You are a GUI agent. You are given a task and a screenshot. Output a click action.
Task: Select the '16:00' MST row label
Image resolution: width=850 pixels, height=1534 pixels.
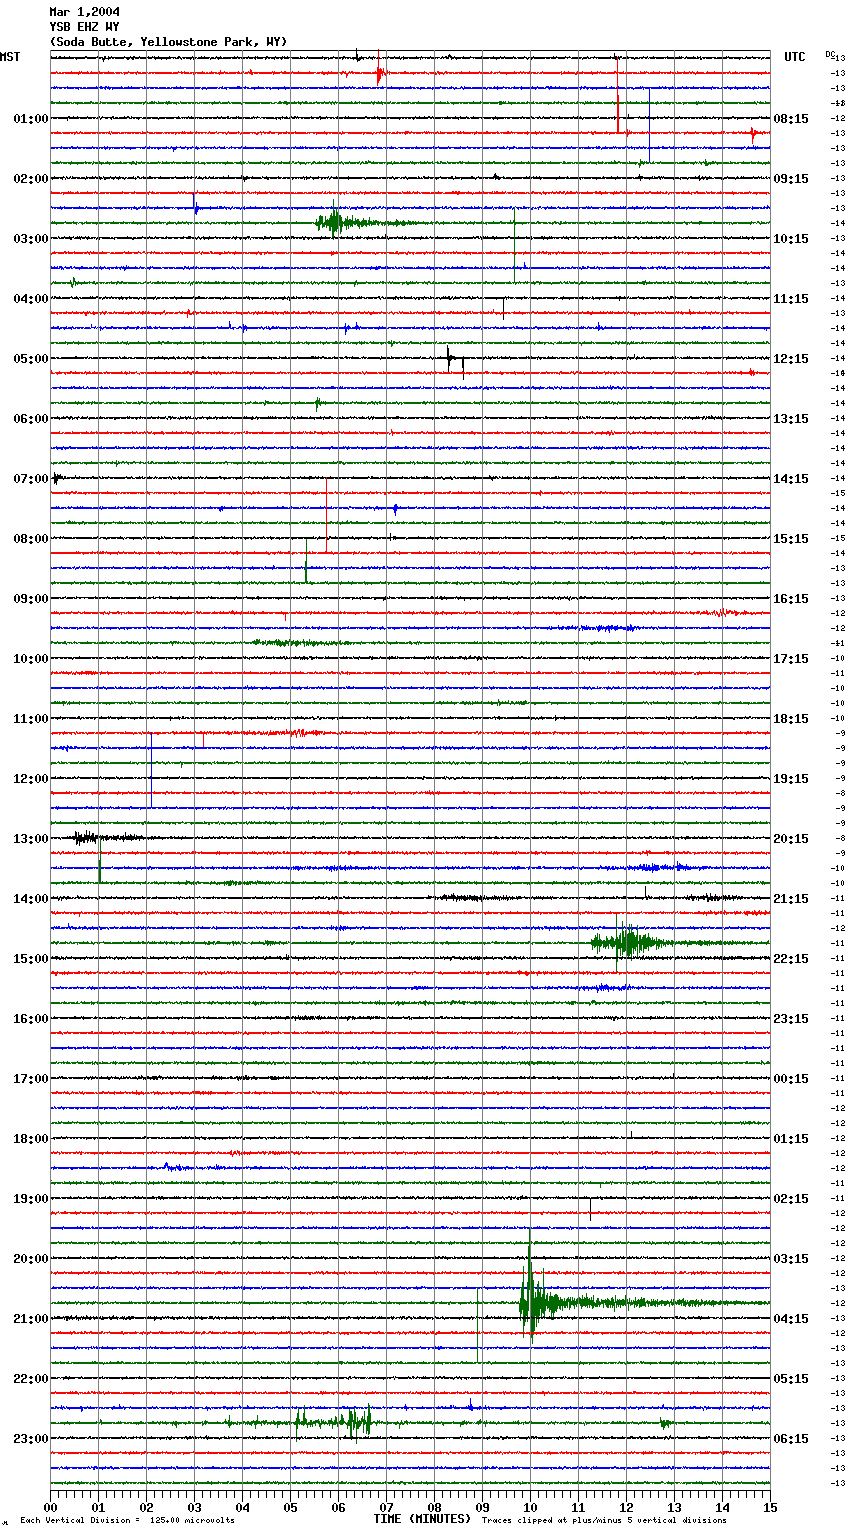coord(31,1019)
